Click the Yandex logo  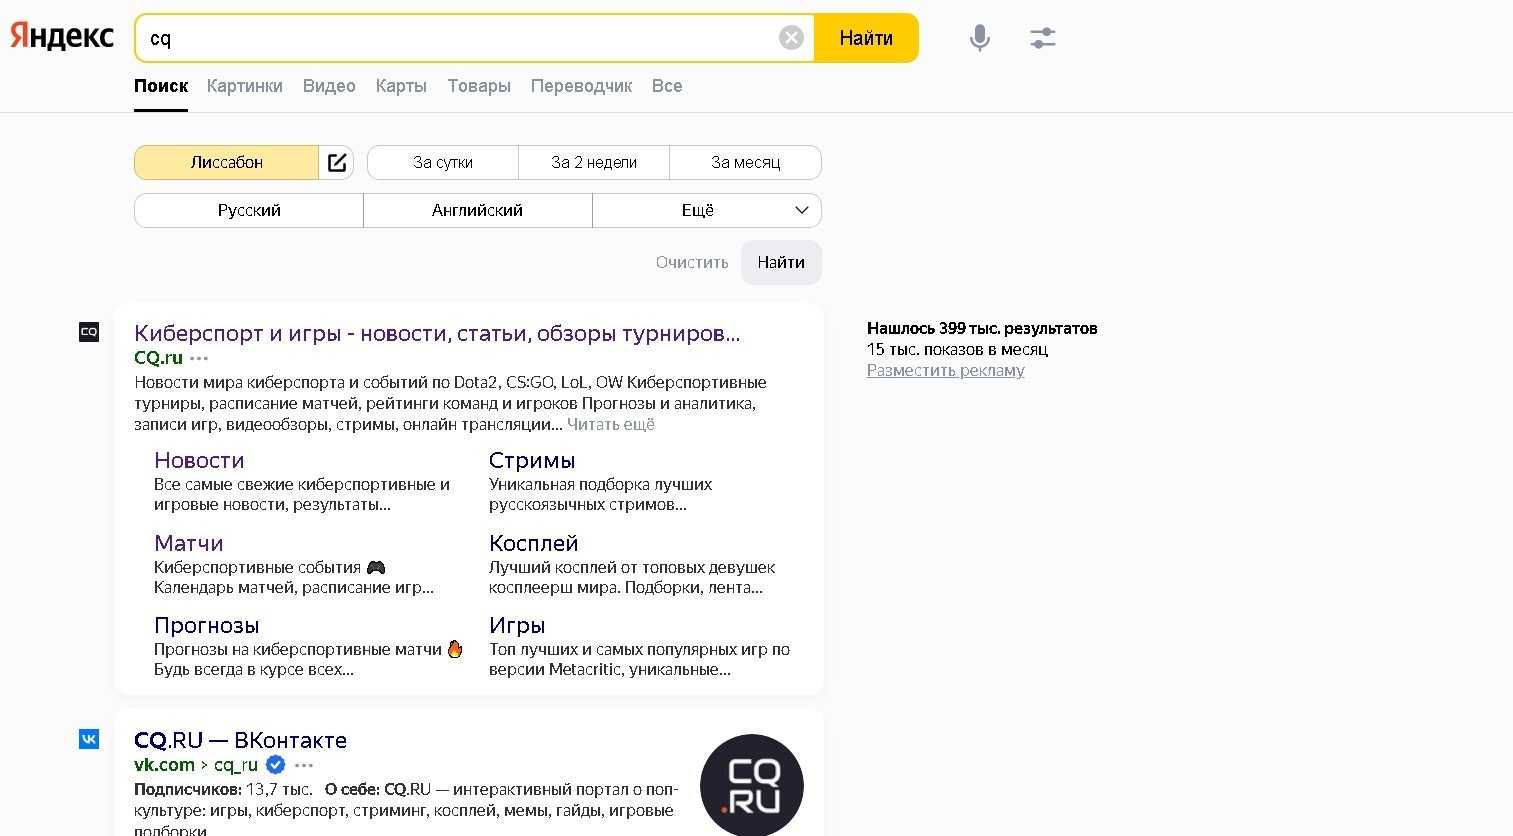(x=62, y=38)
